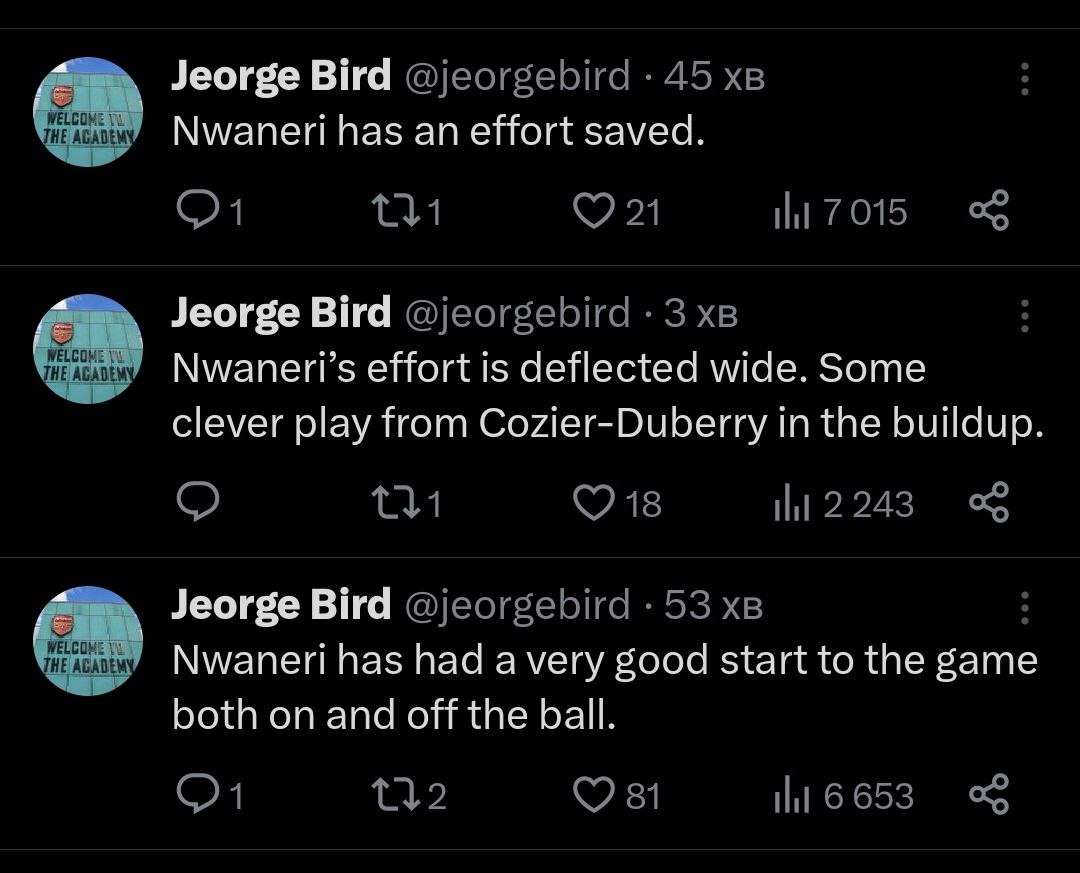Like the tweet with 81 likes

tap(595, 795)
